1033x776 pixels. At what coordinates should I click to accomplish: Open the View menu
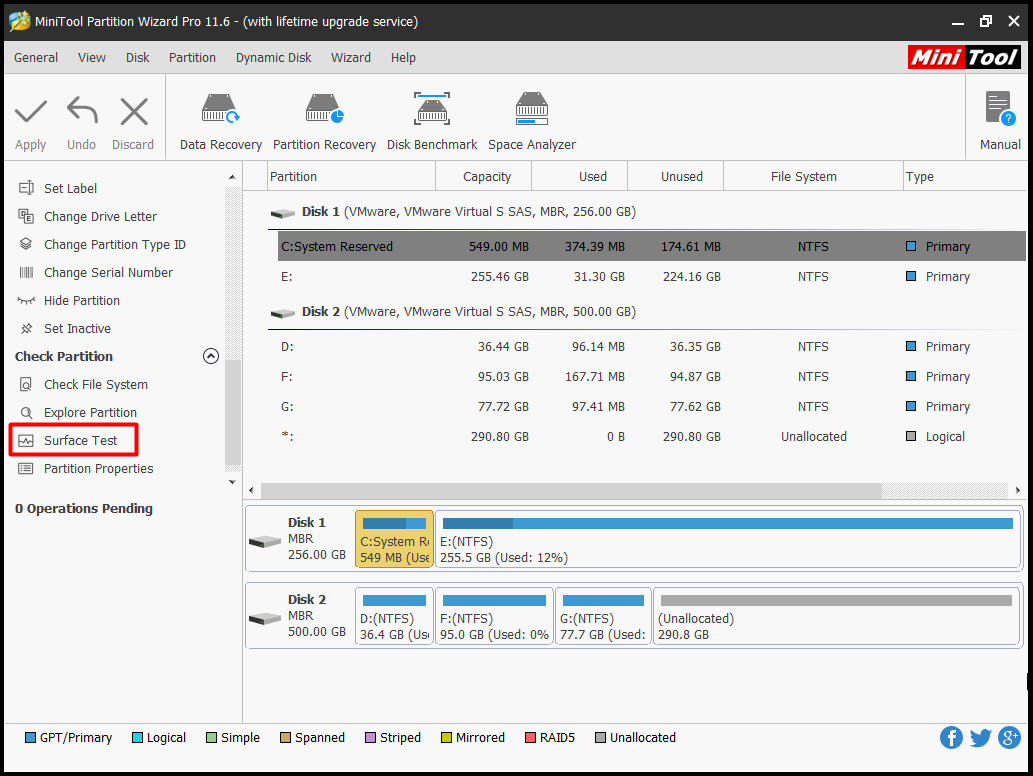pos(92,57)
